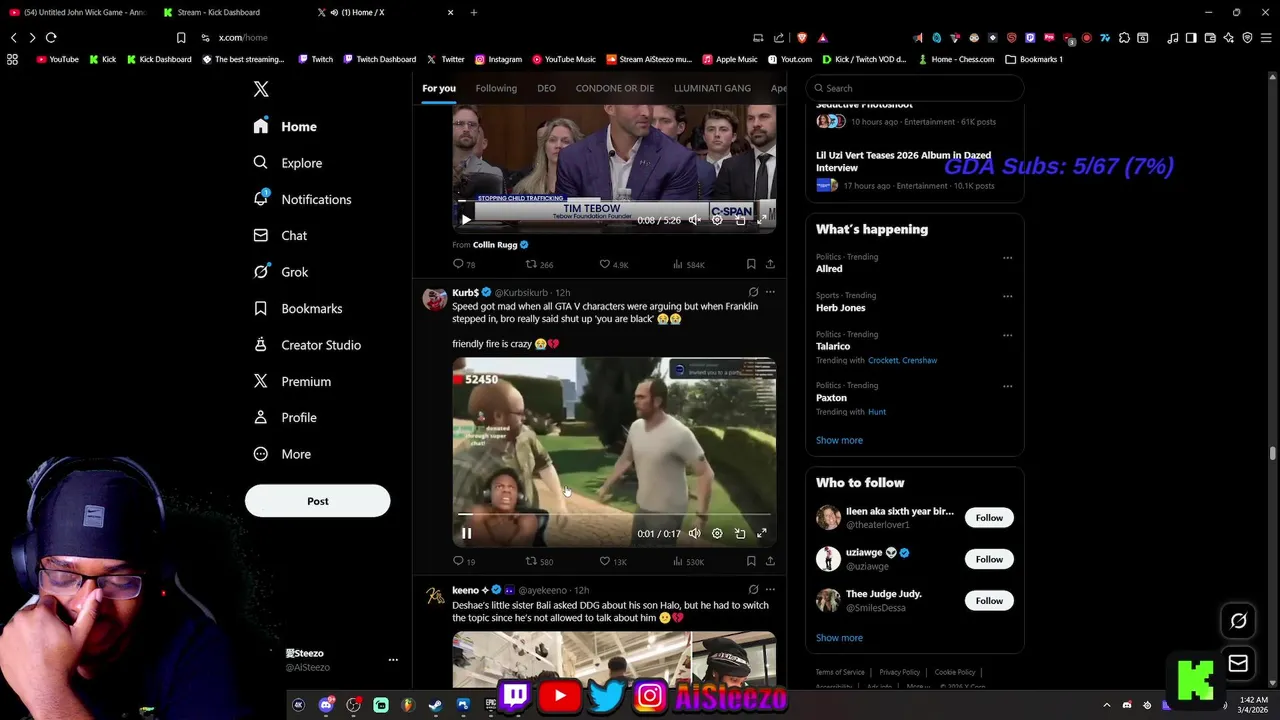
Task: Open Herb Jones trend options menu
Action: [x=1007, y=296]
